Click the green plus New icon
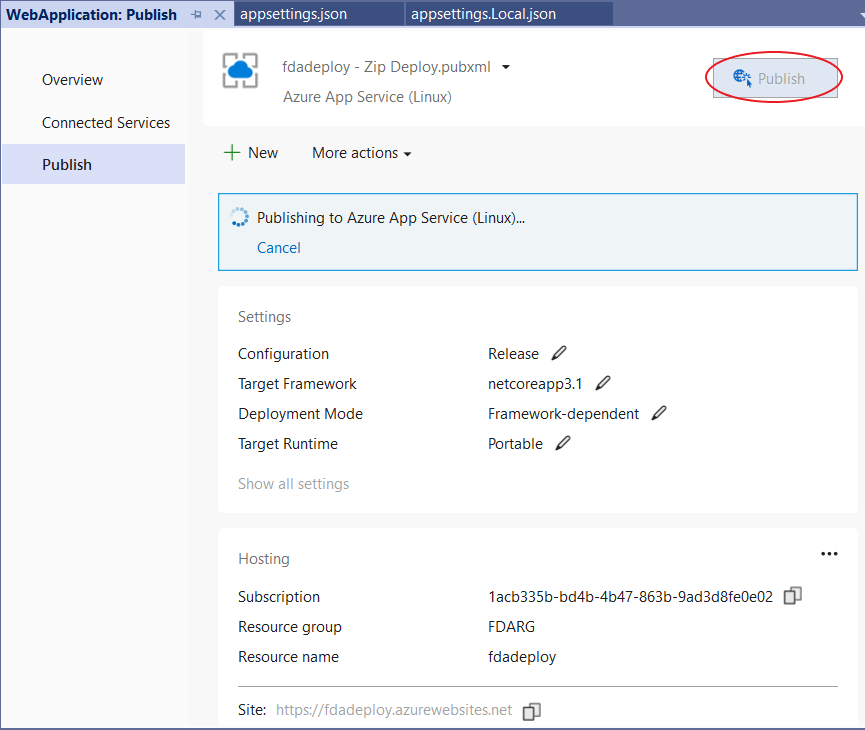 (232, 153)
